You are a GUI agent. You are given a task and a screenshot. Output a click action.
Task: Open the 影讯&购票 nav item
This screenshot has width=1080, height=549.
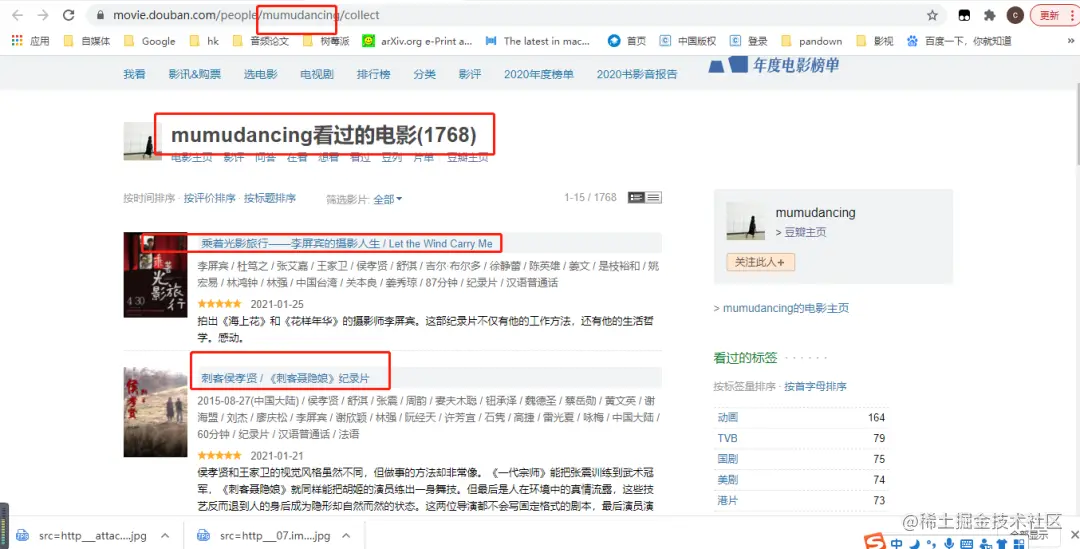[x=194, y=74]
